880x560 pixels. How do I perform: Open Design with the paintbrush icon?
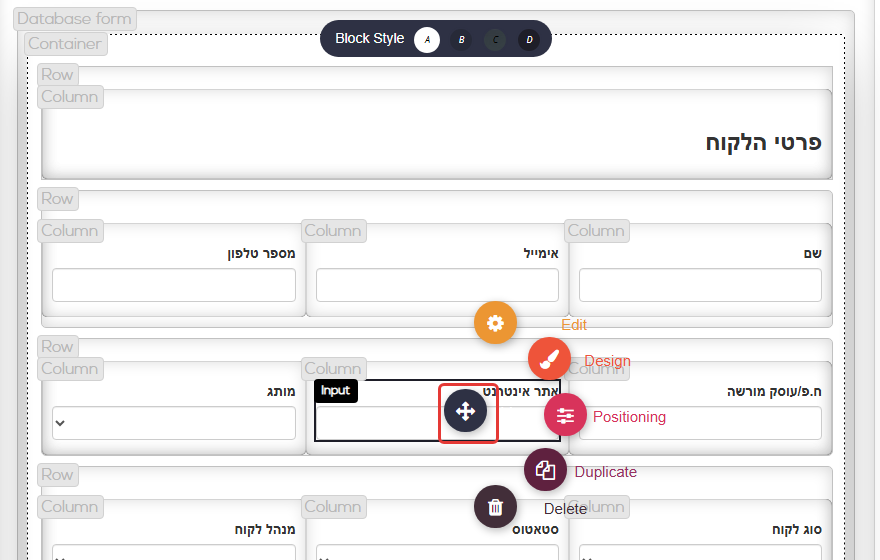[549, 359]
